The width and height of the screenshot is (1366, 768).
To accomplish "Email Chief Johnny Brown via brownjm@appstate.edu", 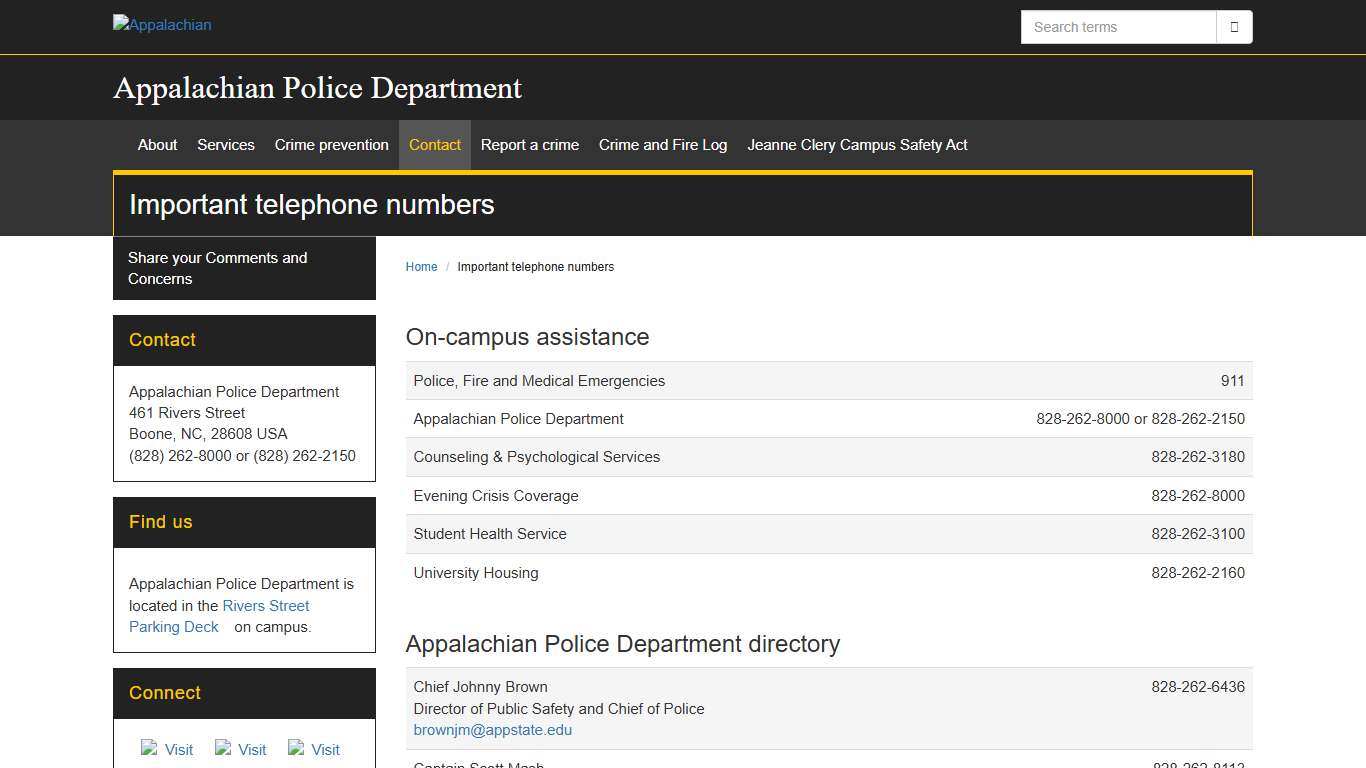I will click(492, 730).
